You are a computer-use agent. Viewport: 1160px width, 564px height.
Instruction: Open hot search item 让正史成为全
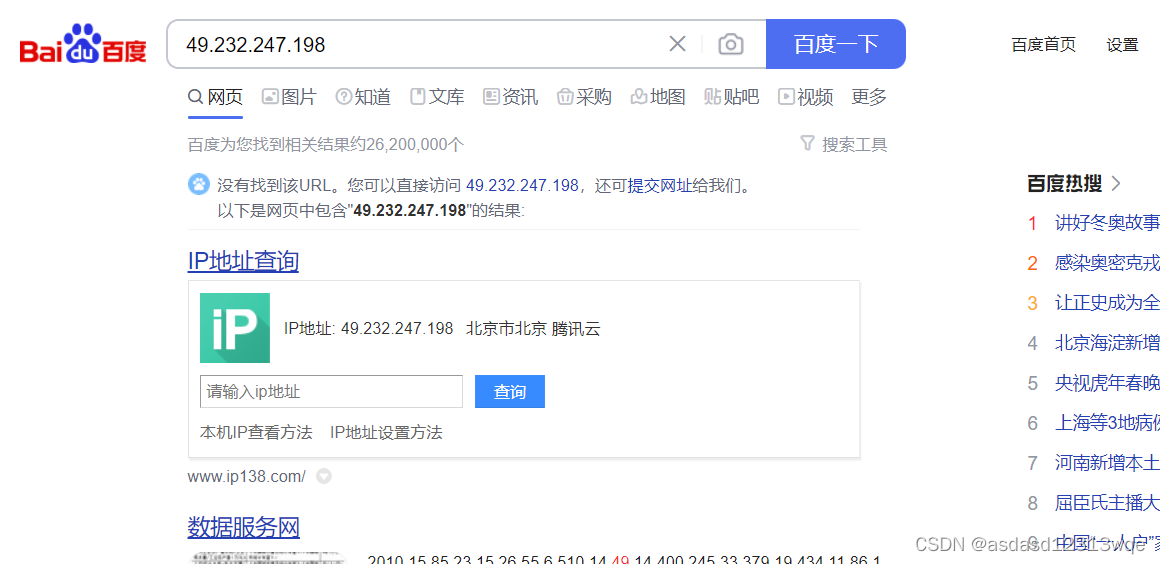(x=1107, y=303)
